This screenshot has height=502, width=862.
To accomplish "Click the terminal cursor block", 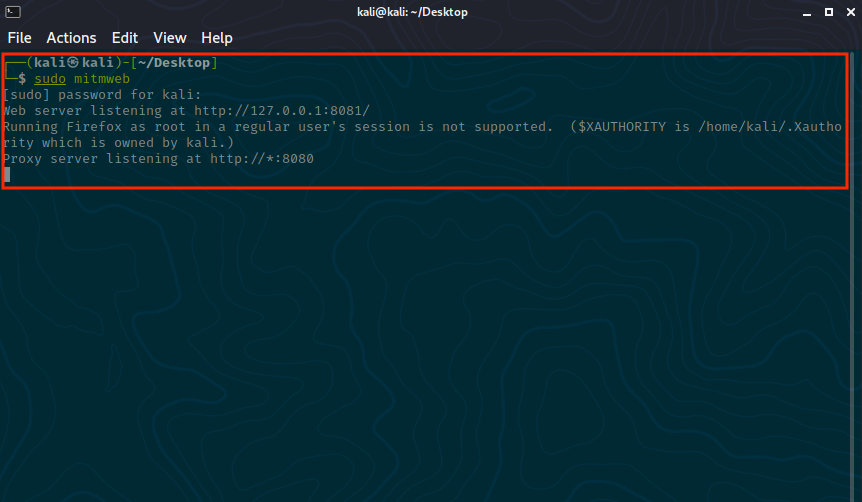I will pyautogui.click(x=7, y=174).
